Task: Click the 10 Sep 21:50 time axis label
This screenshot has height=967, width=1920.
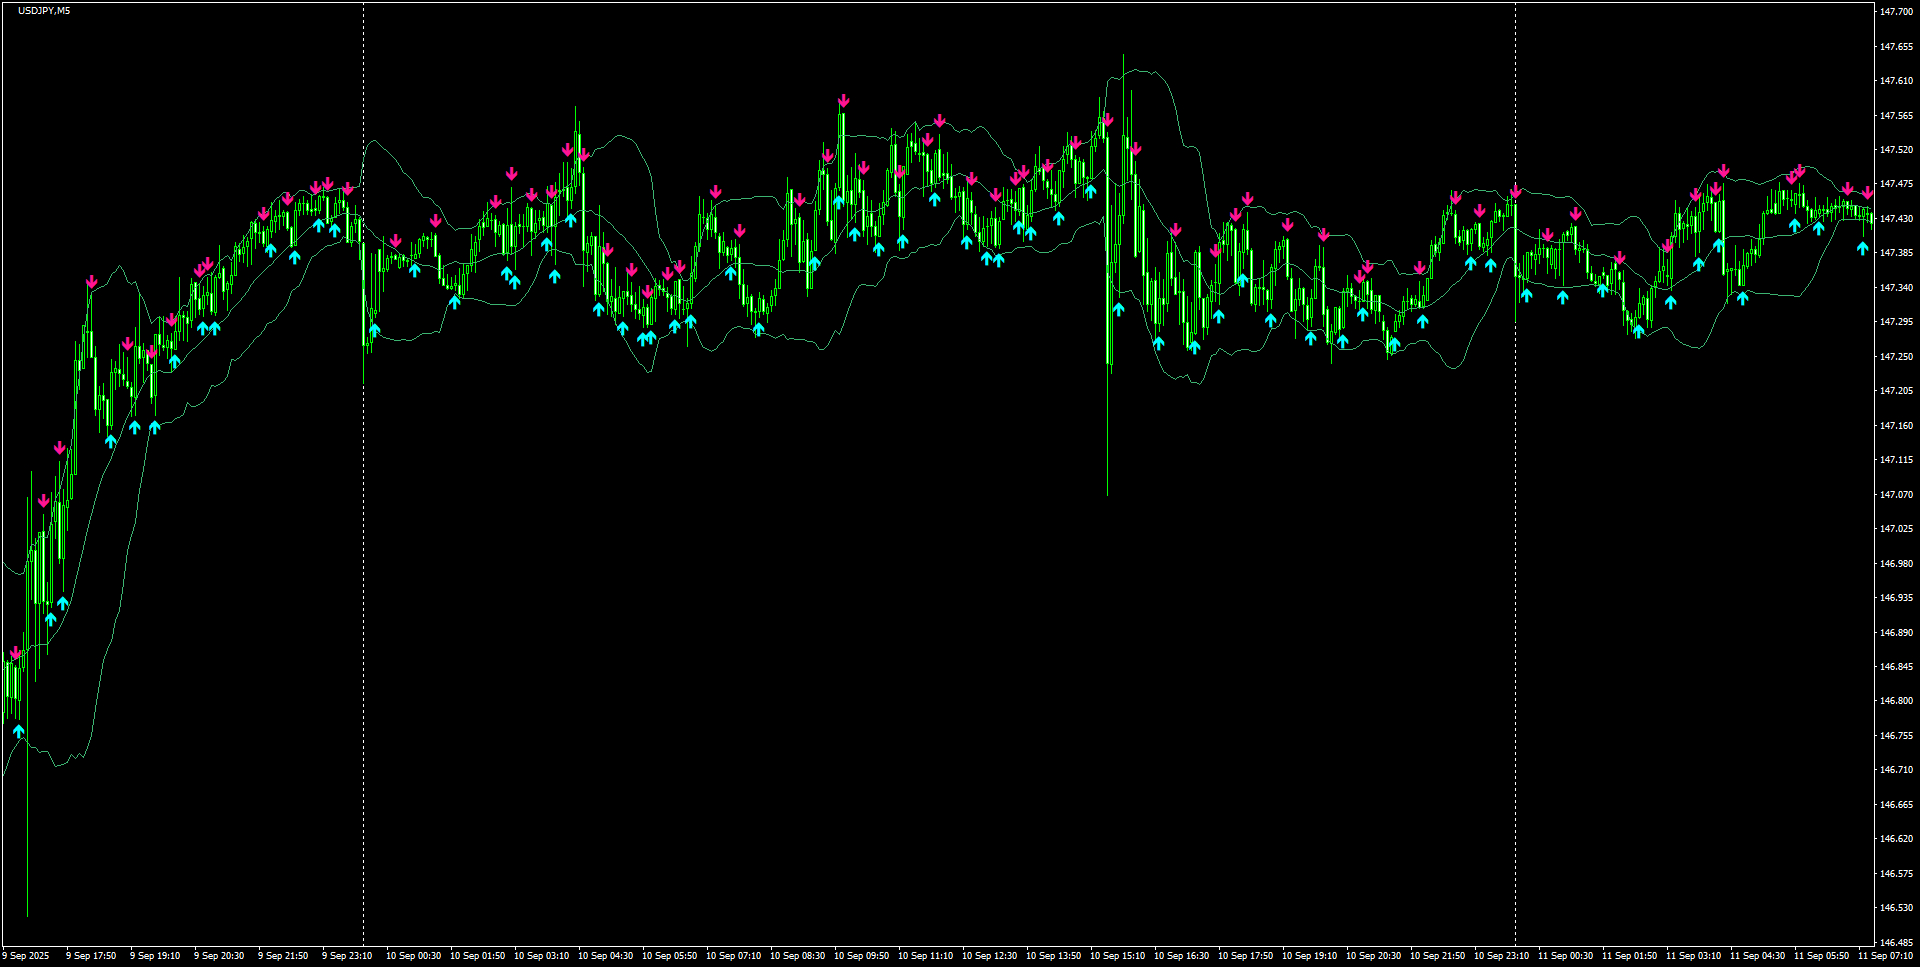Action: pos(1438,956)
